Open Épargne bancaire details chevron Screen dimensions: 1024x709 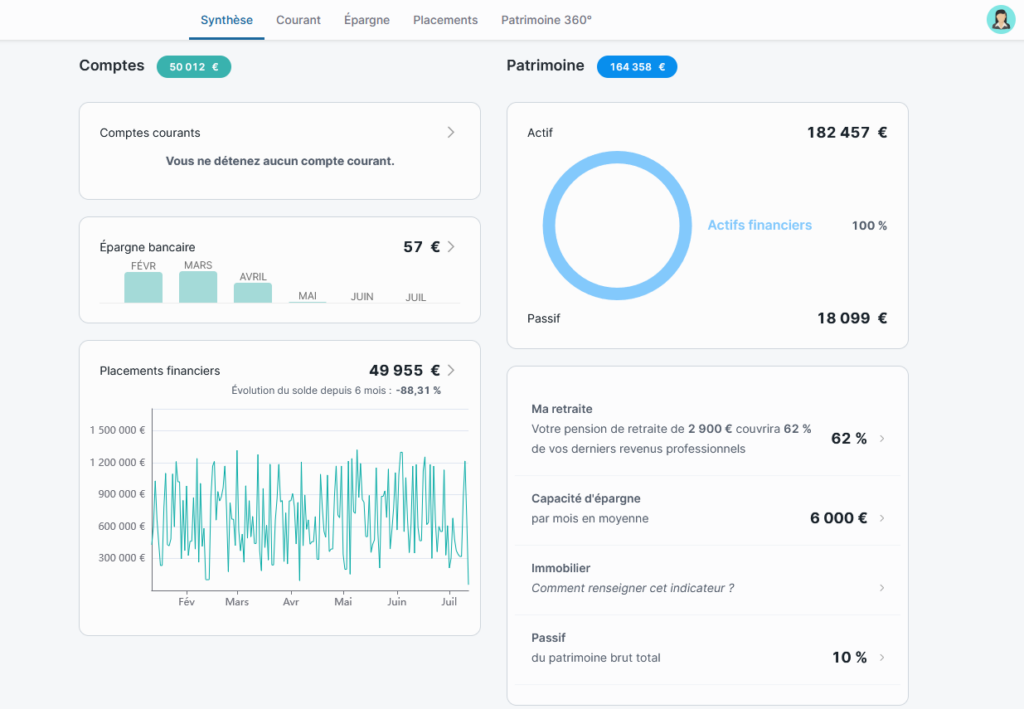tap(451, 247)
